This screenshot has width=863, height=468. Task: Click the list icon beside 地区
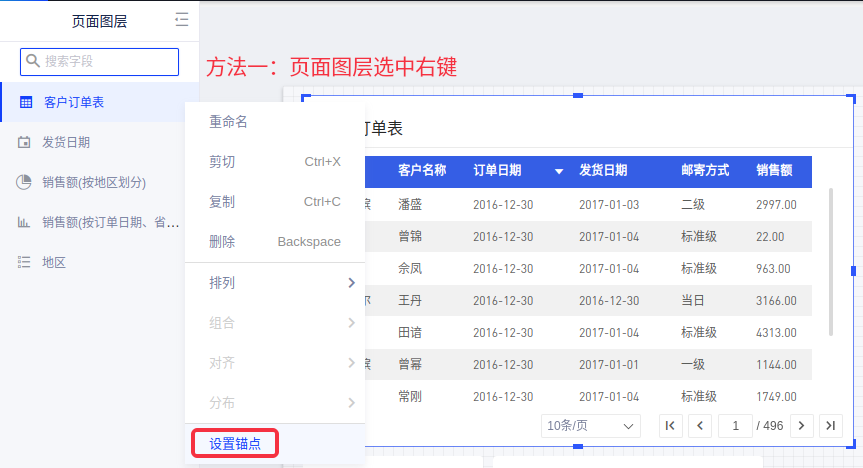(x=24, y=262)
